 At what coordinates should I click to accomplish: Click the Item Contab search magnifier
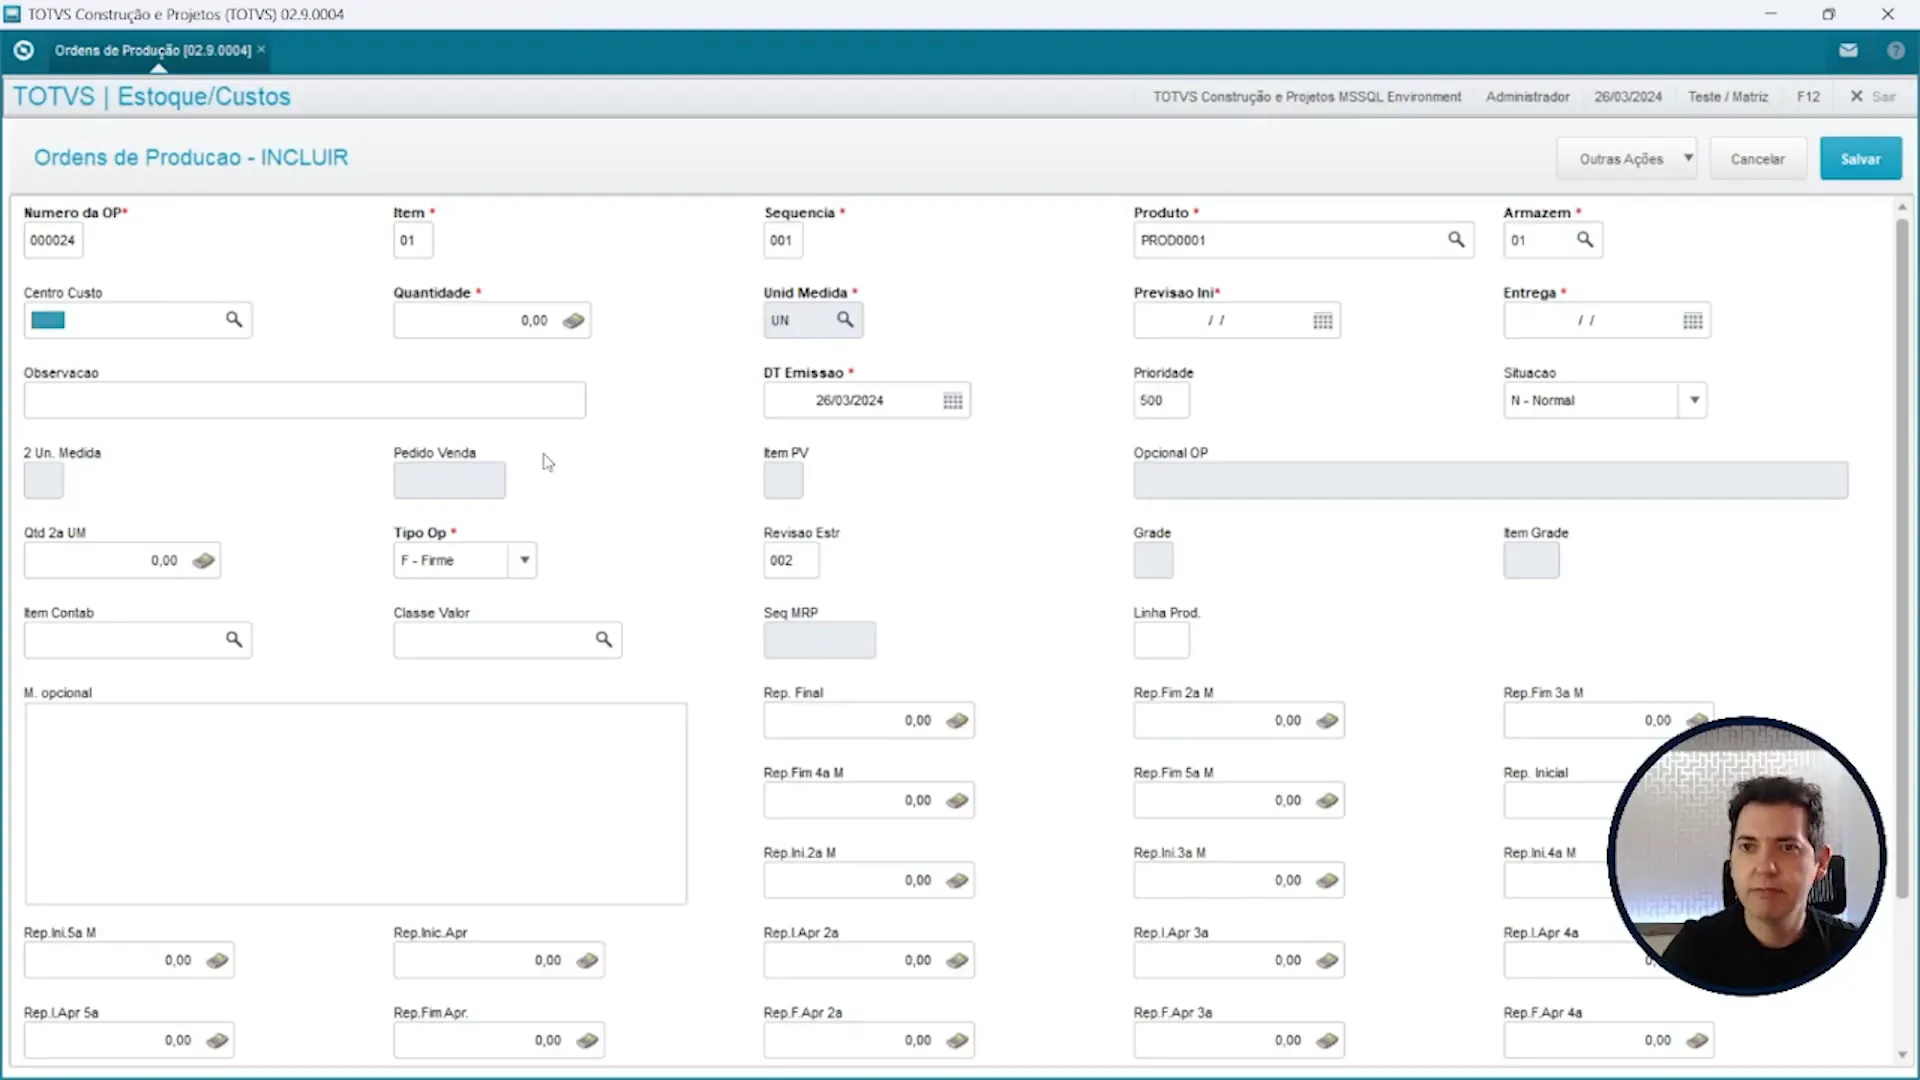[x=236, y=640]
